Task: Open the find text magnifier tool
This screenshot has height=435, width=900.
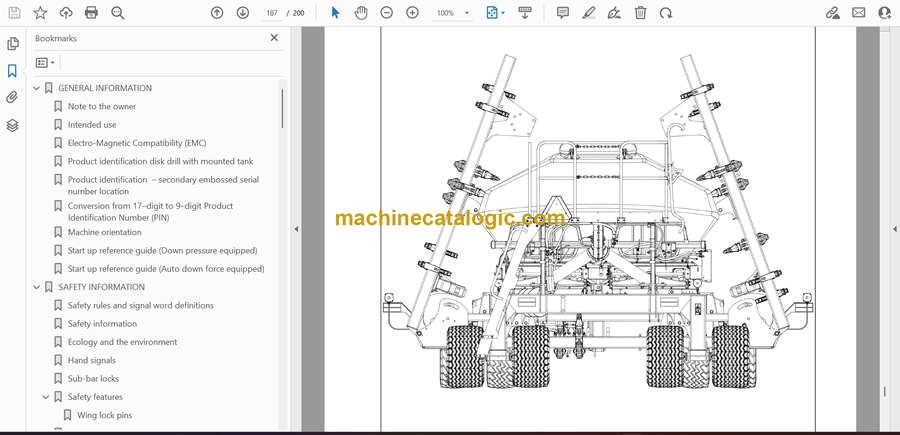Action: [118, 13]
